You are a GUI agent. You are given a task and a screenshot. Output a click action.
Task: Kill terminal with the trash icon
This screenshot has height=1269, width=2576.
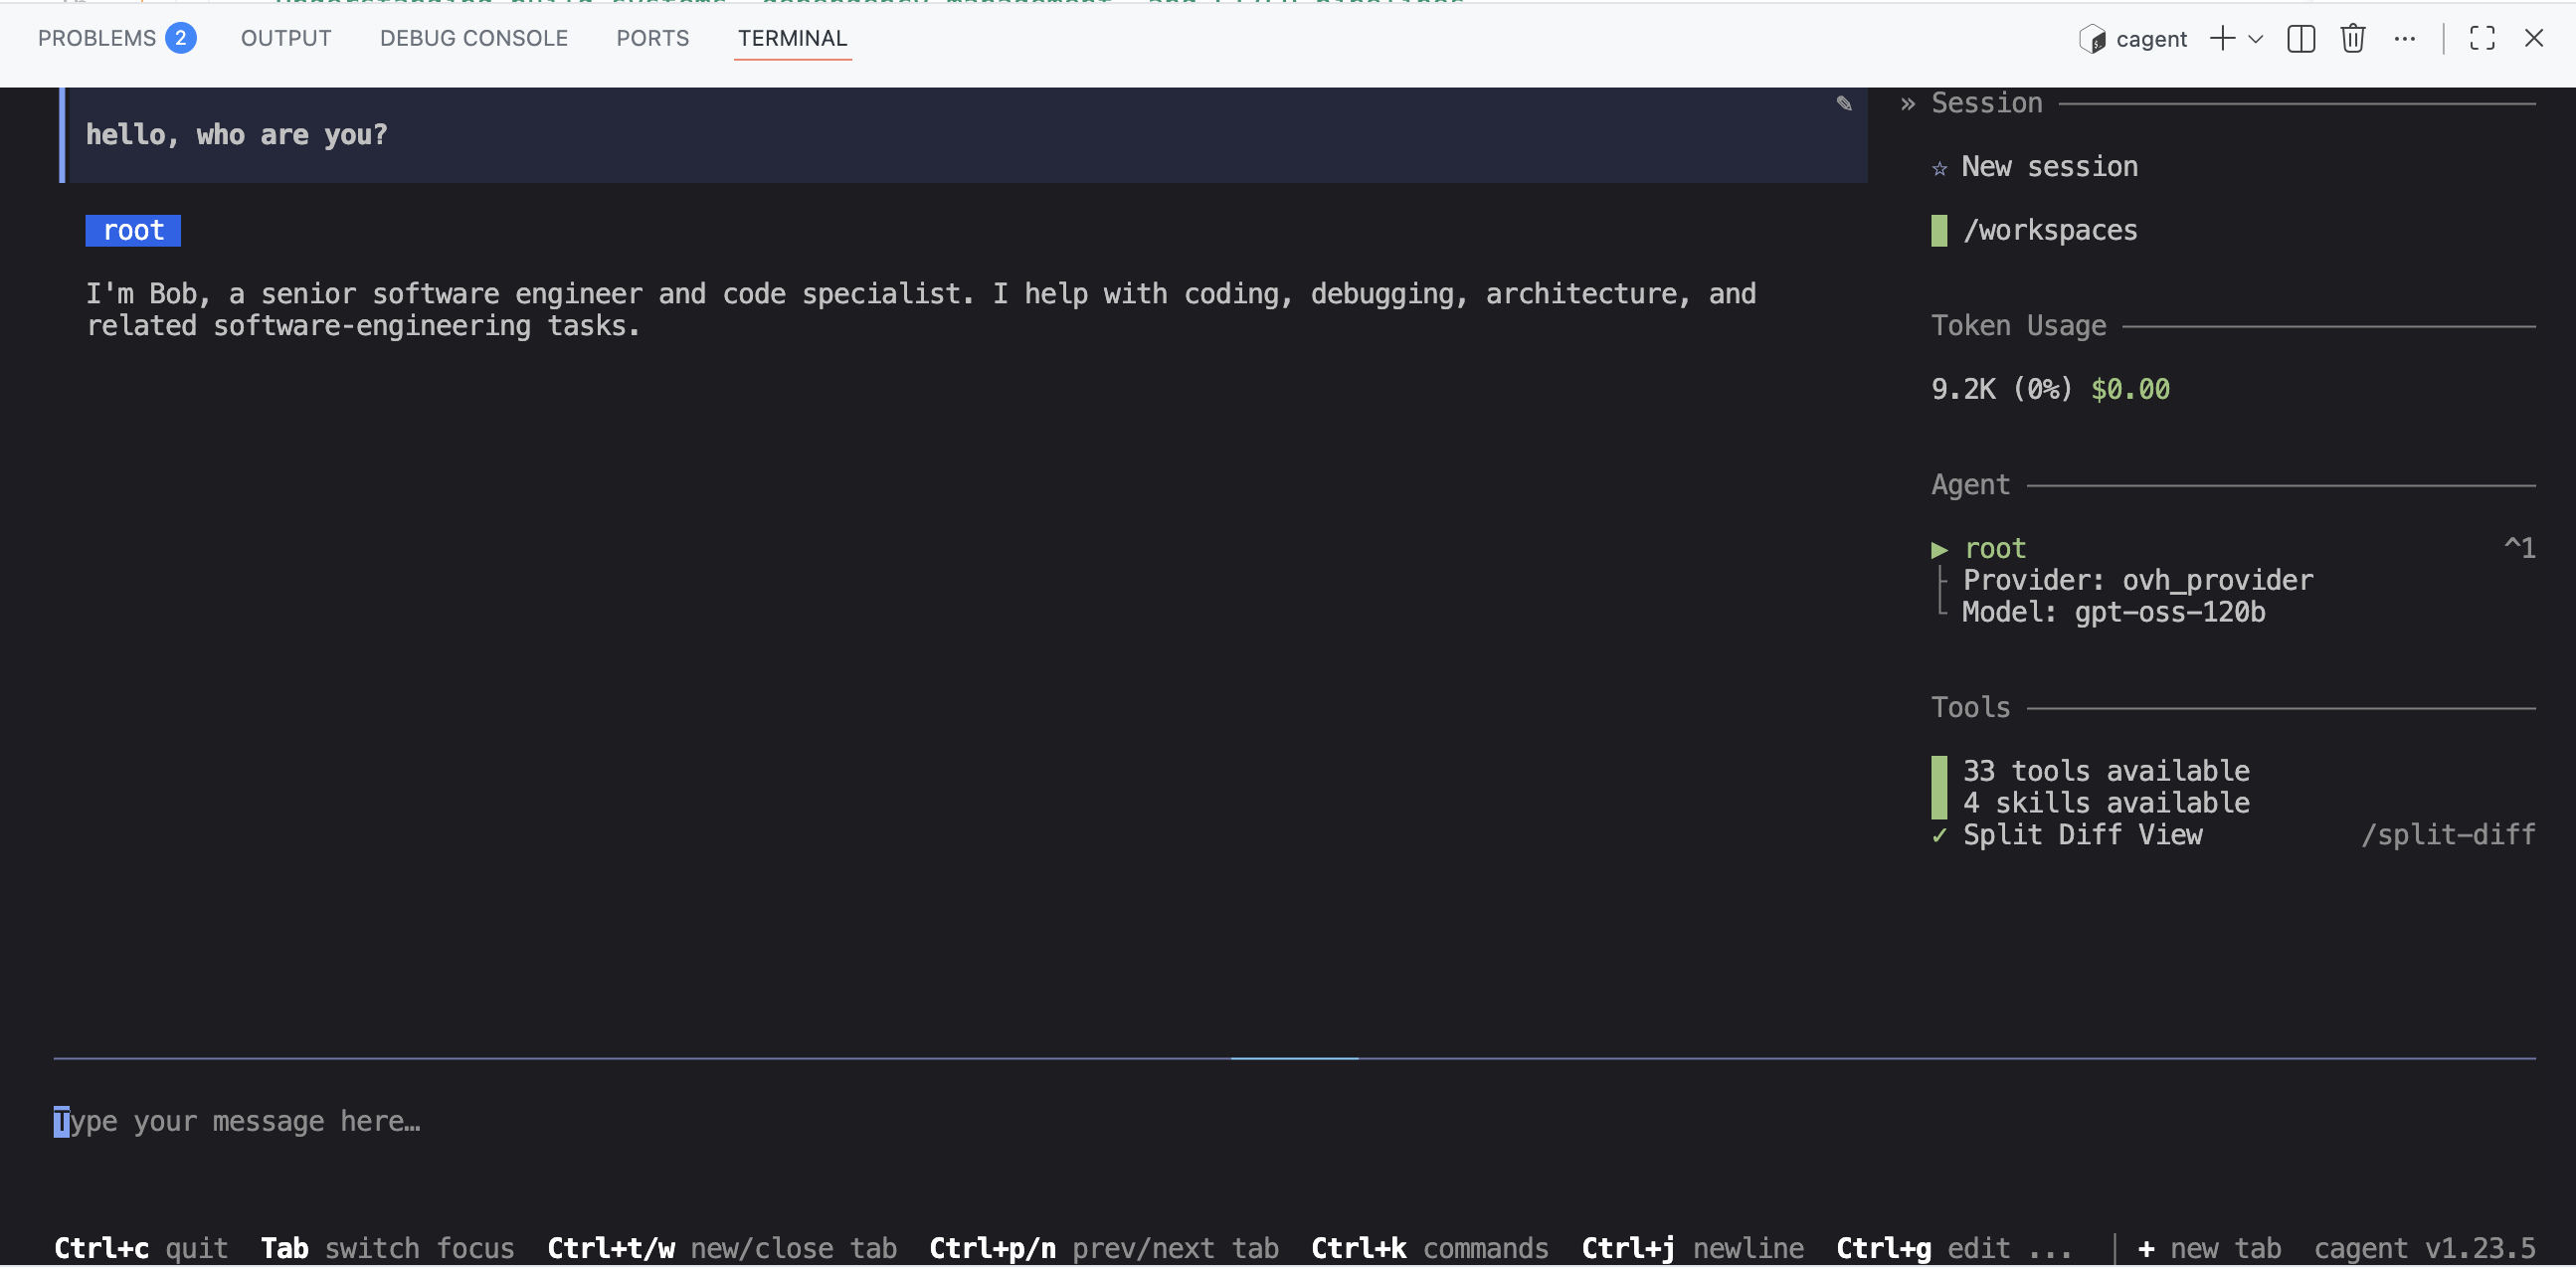(2352, 39)
